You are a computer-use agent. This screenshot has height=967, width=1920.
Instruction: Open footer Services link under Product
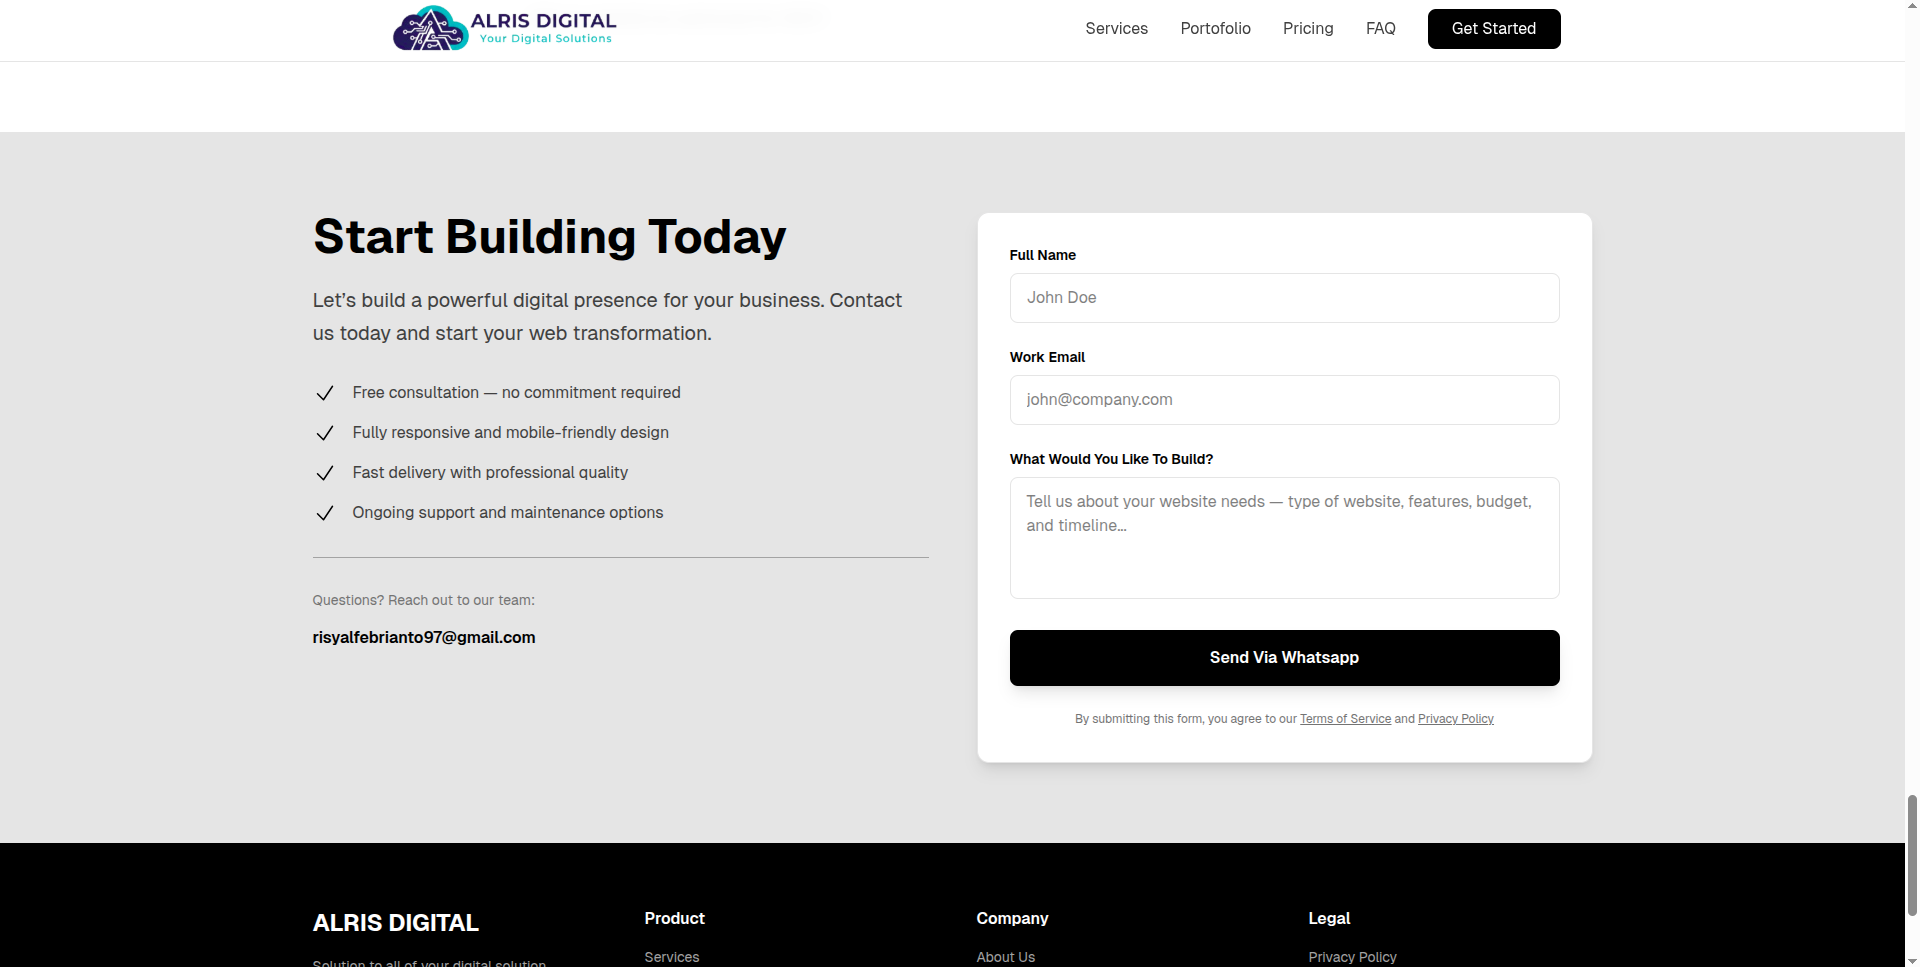(672, 957)
